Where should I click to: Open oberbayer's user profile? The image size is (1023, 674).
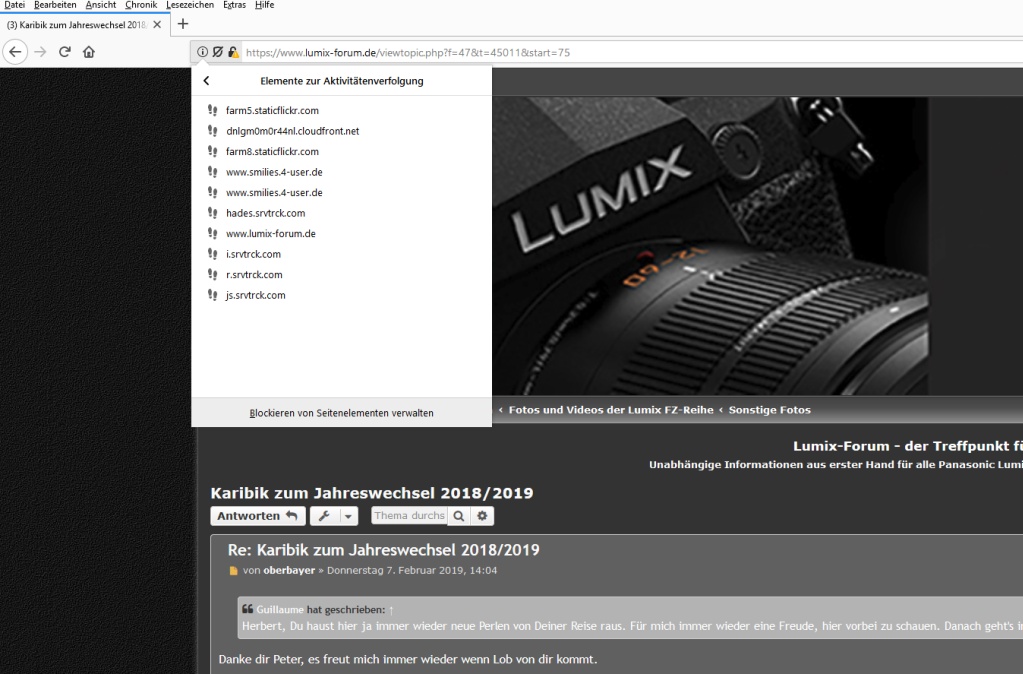click(x=289, y=570)
